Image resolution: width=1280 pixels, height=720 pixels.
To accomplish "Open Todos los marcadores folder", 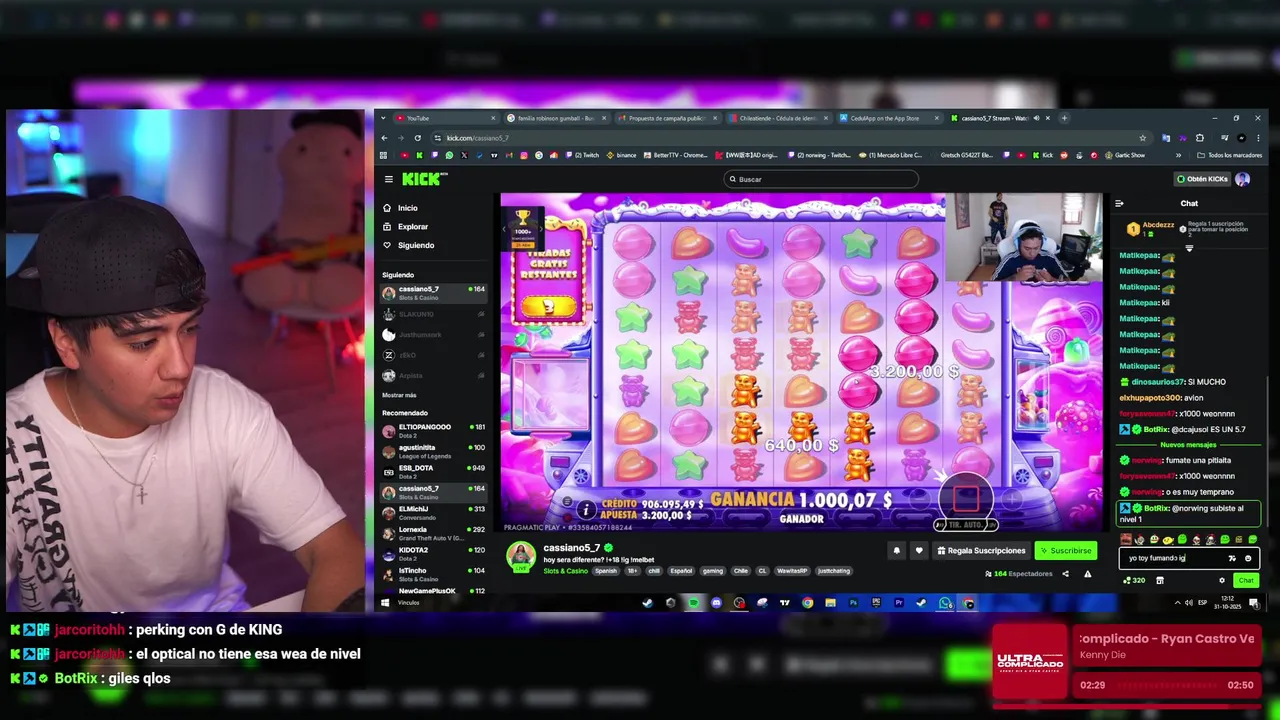I will coord(1230,155).
